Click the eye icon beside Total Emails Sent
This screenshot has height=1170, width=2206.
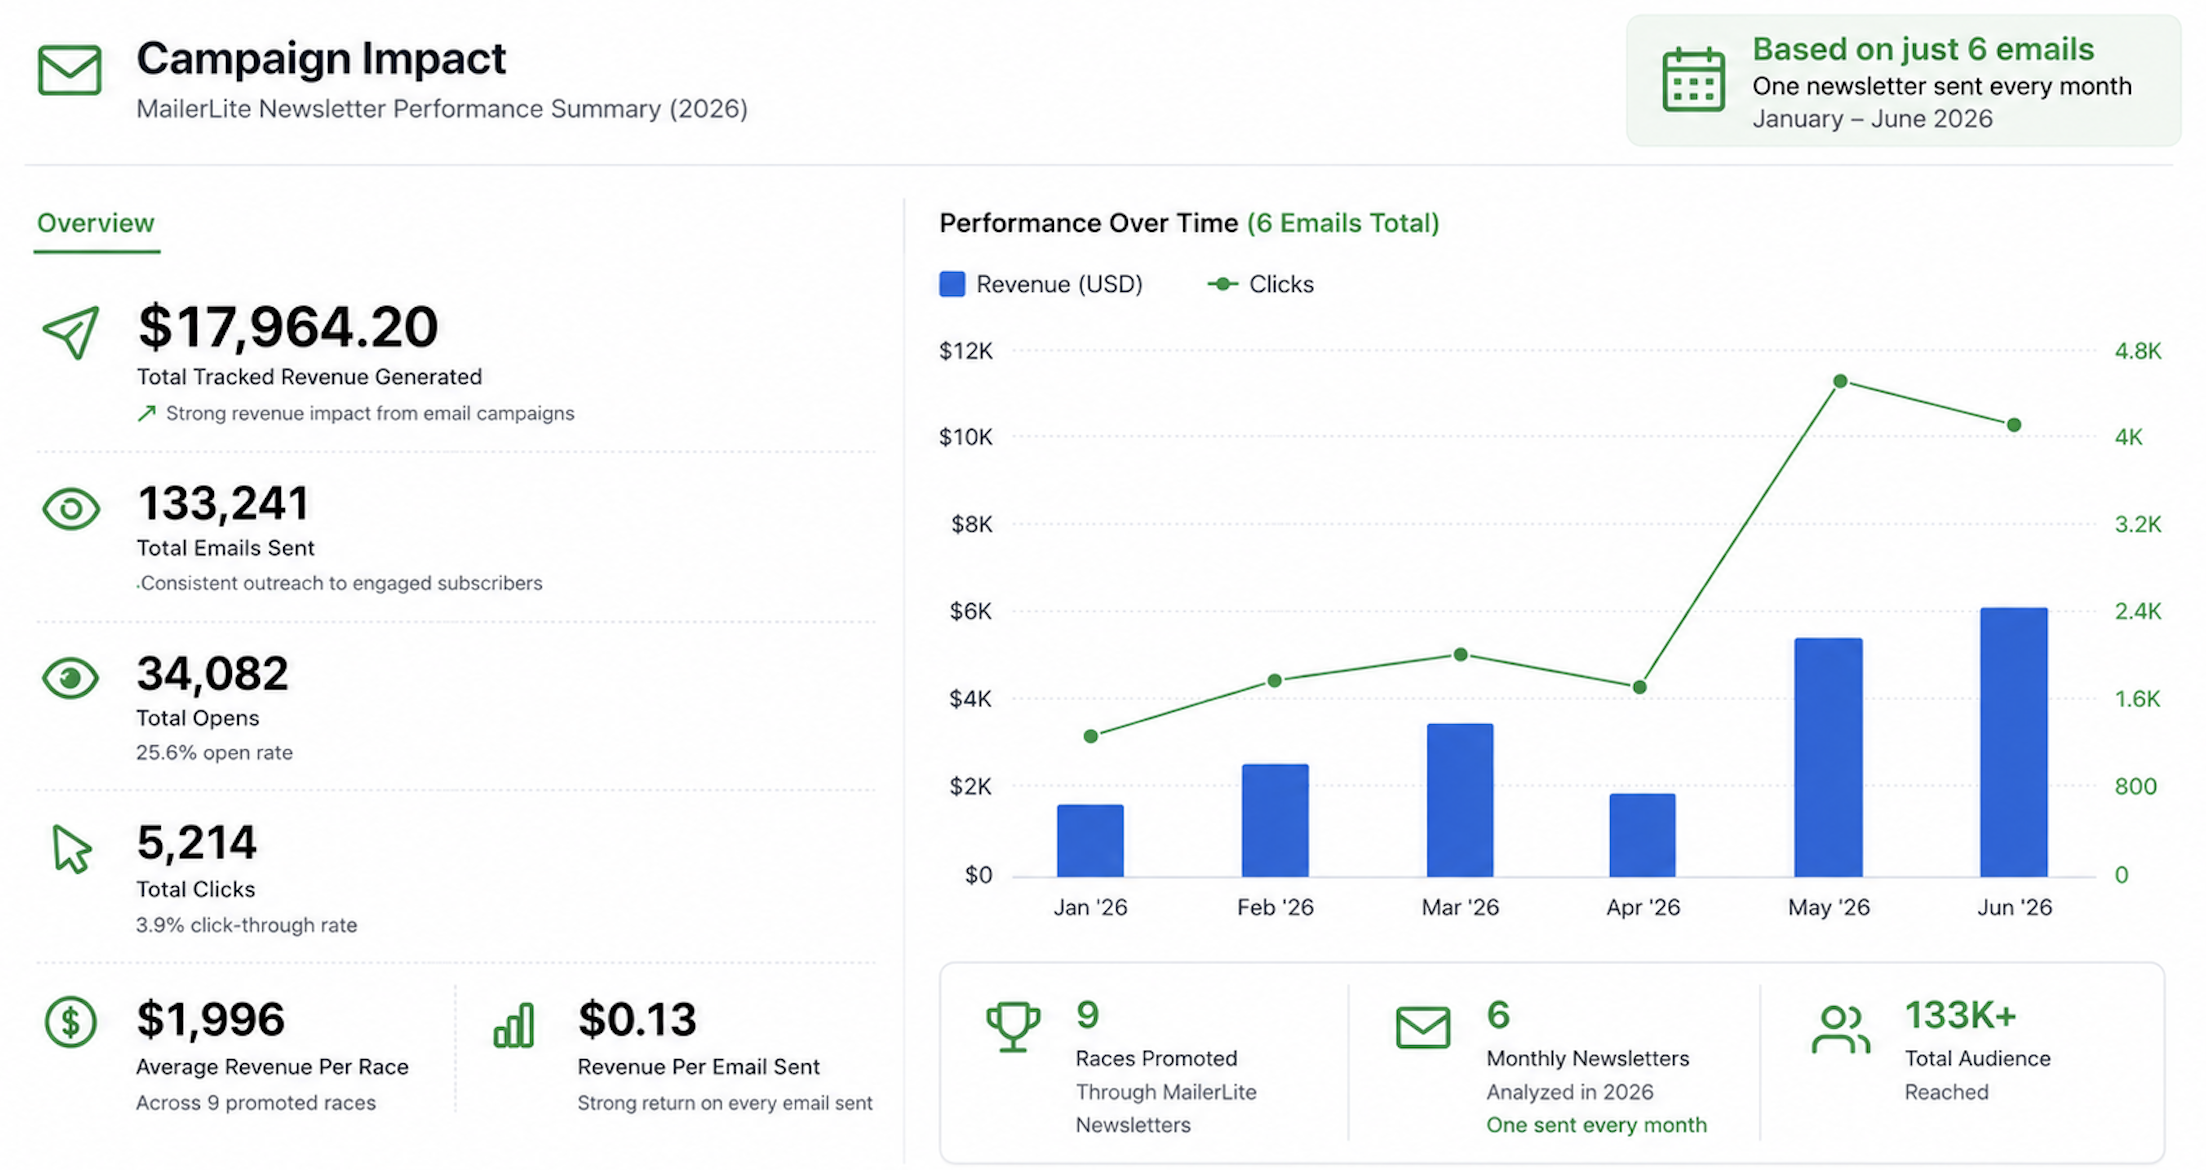coord(71,509)
